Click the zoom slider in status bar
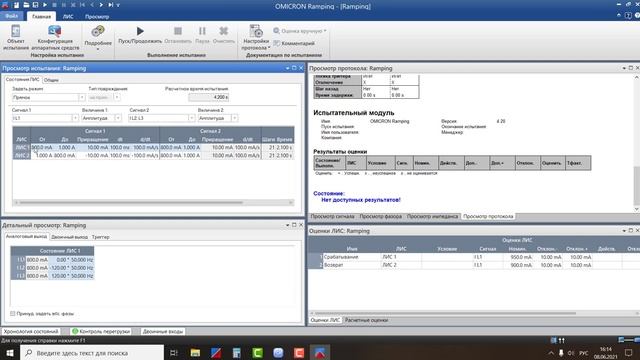Image resolution: width=640 pixels, height=360 pixels. (629, 340)
